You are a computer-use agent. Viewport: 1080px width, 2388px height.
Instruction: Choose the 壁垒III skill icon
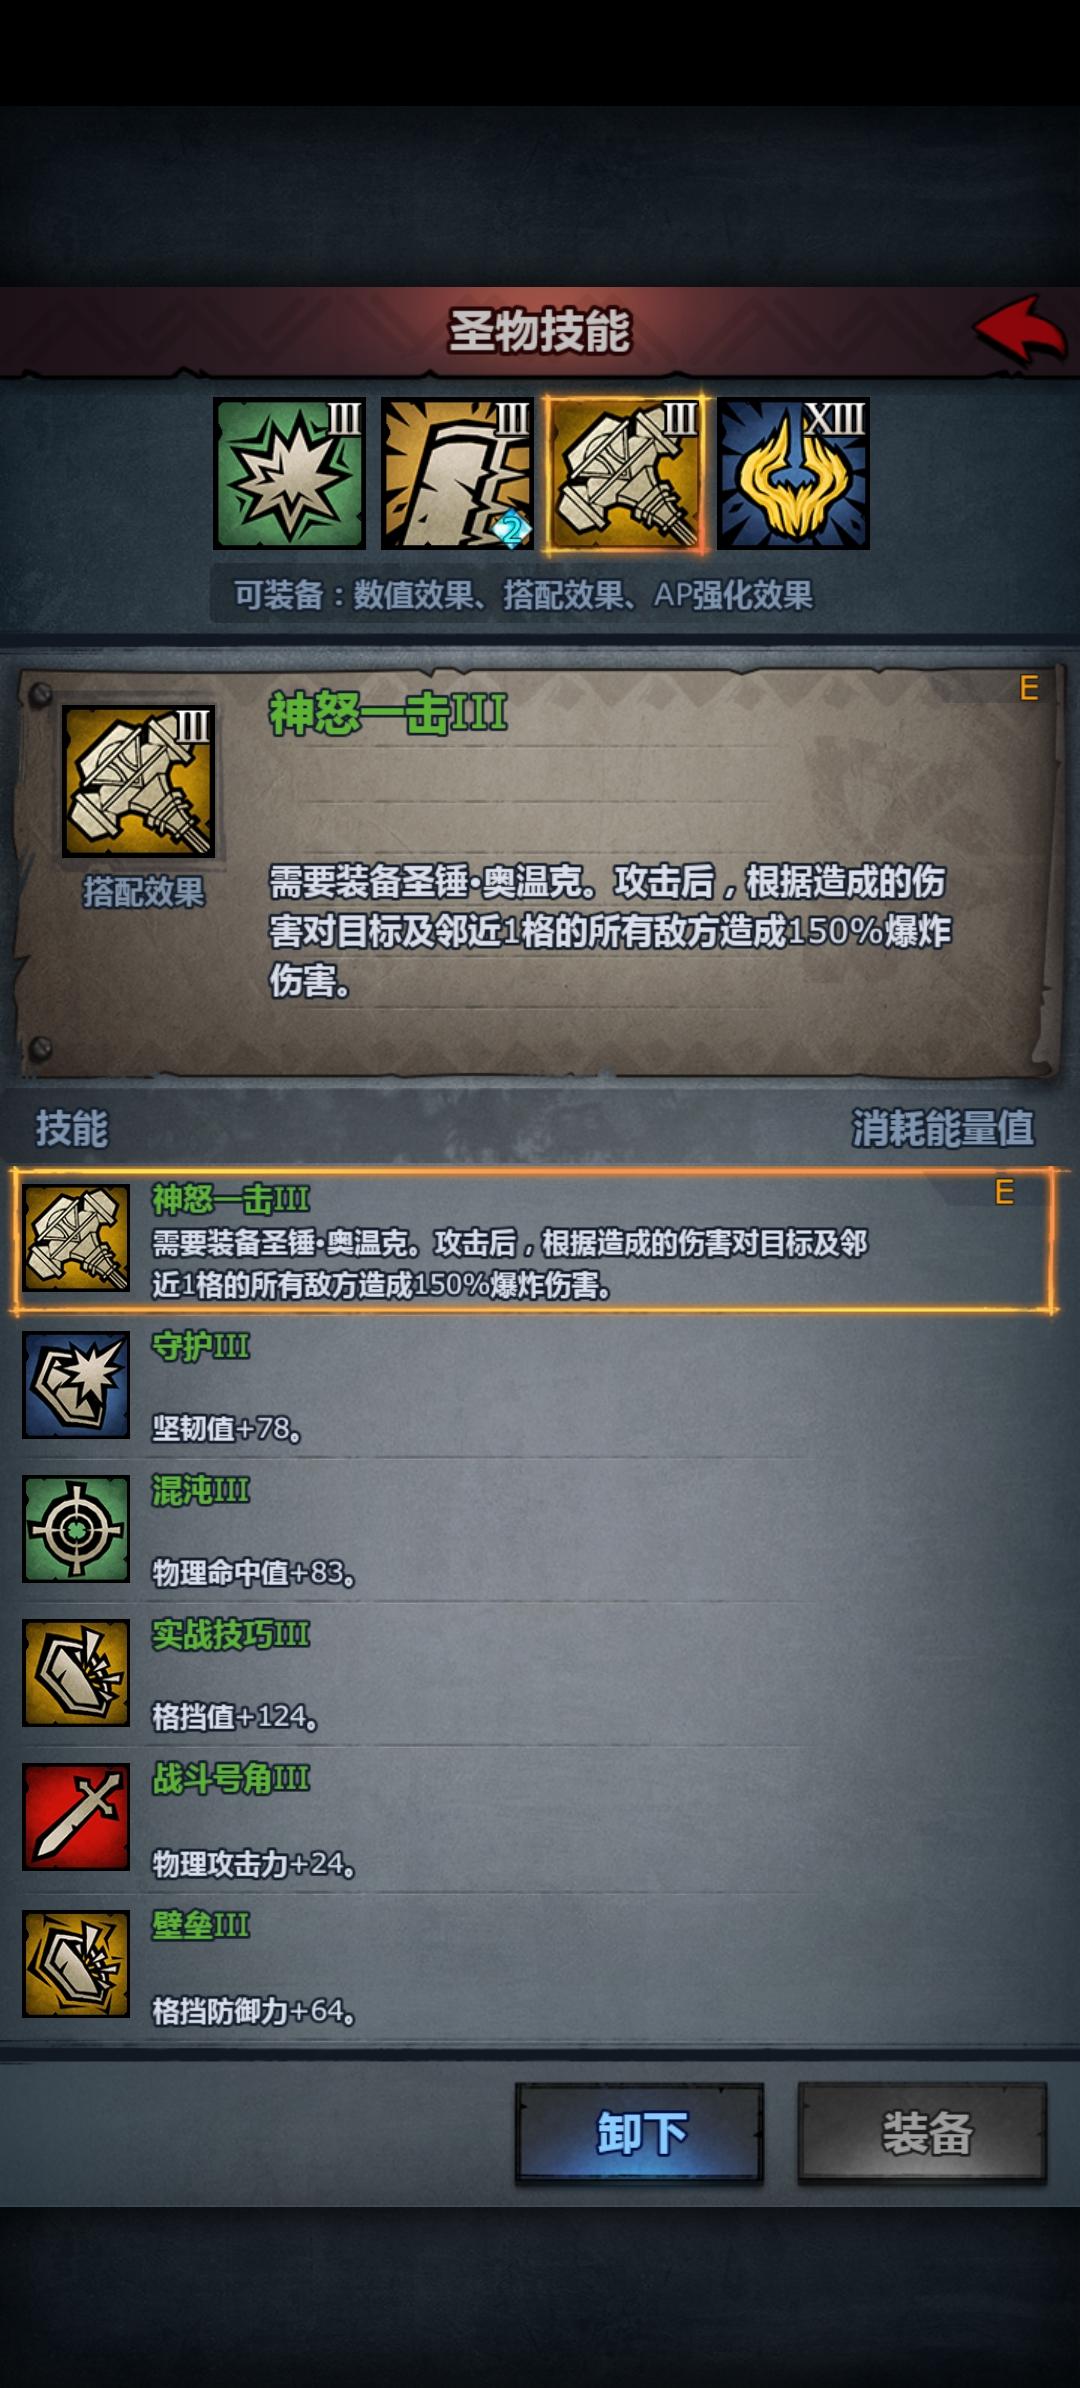pos(76,1963)
